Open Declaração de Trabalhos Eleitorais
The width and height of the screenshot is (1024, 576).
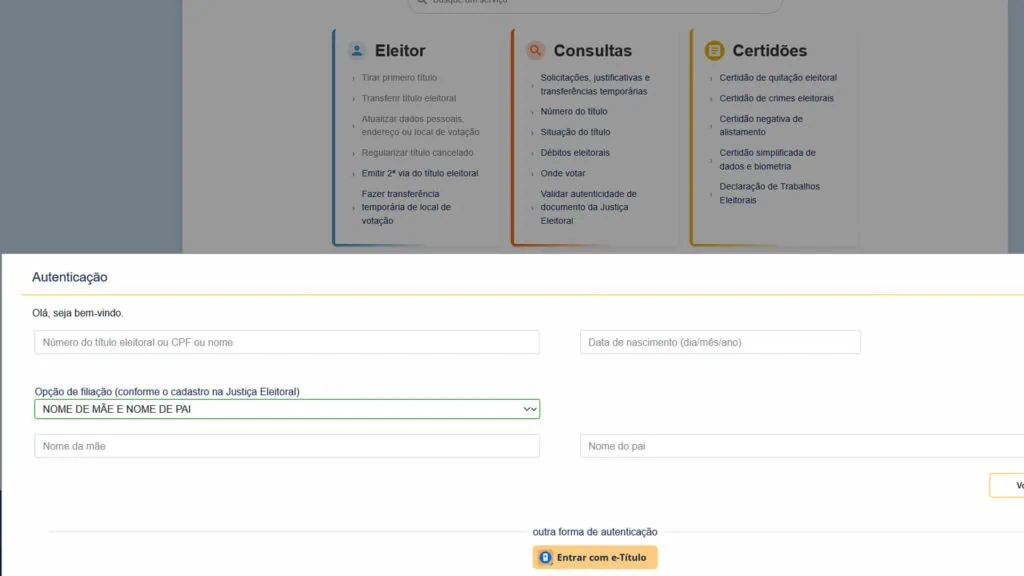click(x=769, y=193)
